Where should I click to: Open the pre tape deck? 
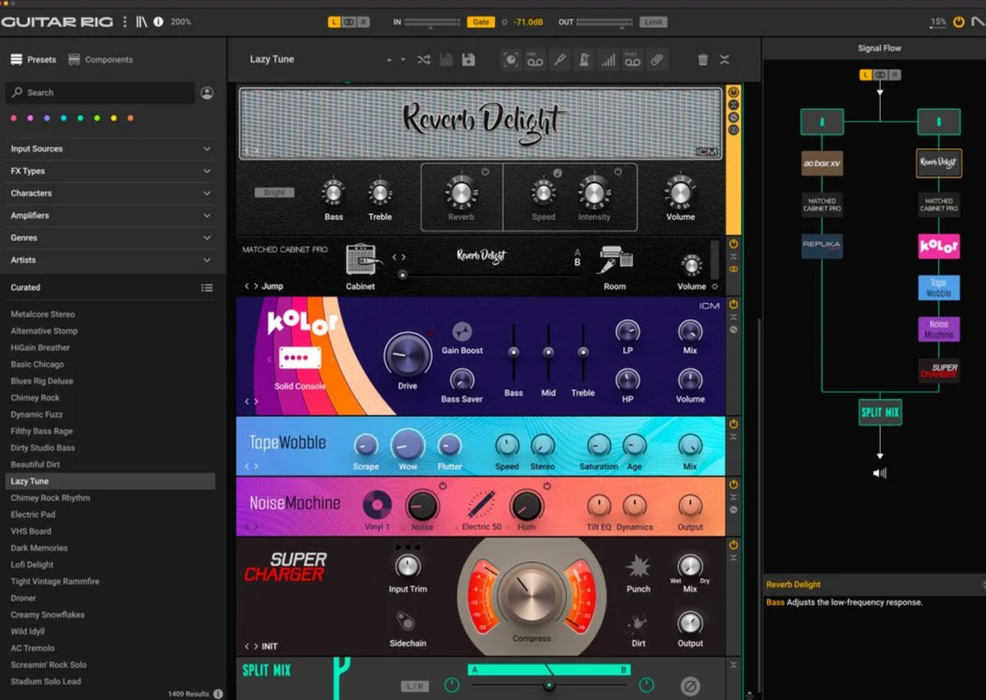[x=535, y=60]
